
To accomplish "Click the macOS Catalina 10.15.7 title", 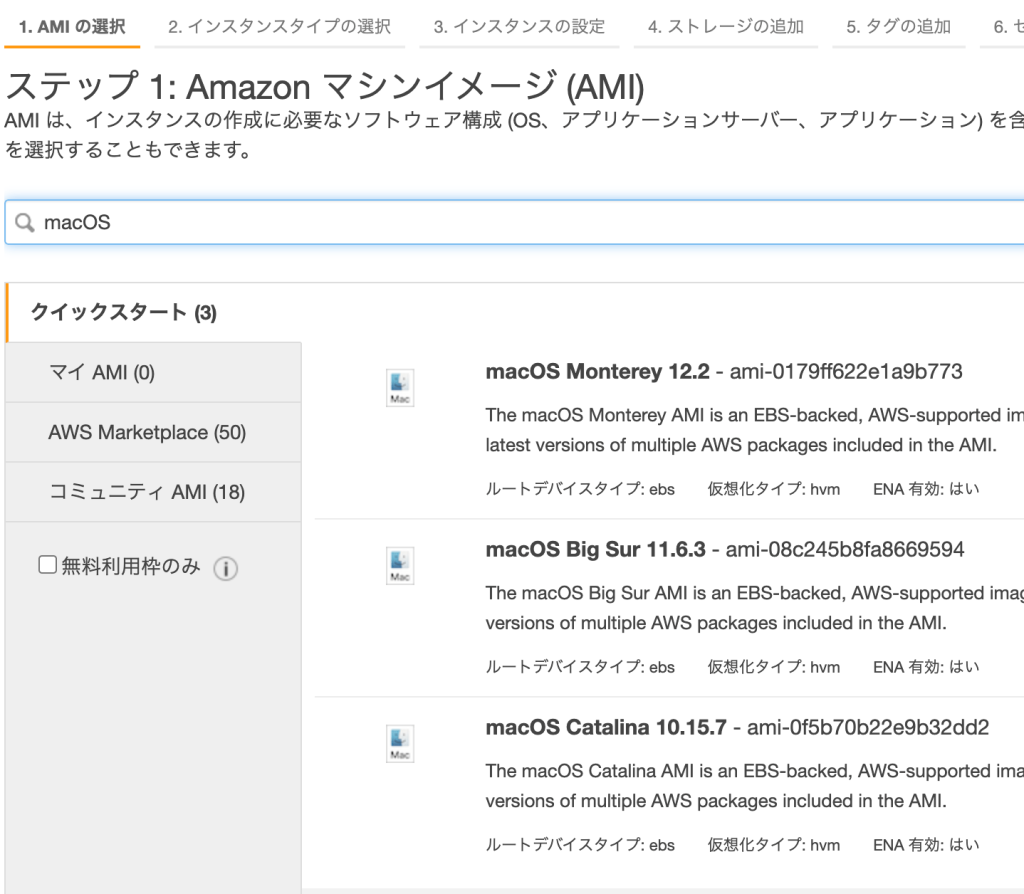I will pos(606,727).
